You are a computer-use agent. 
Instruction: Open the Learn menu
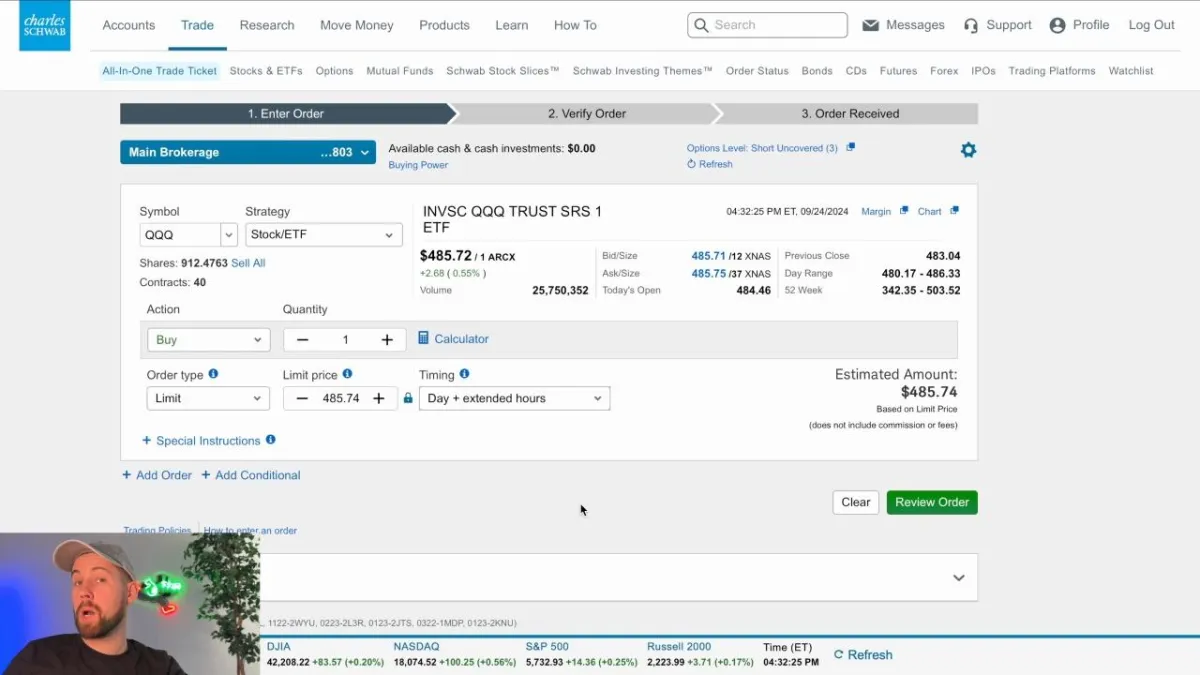tap(512, 25)
